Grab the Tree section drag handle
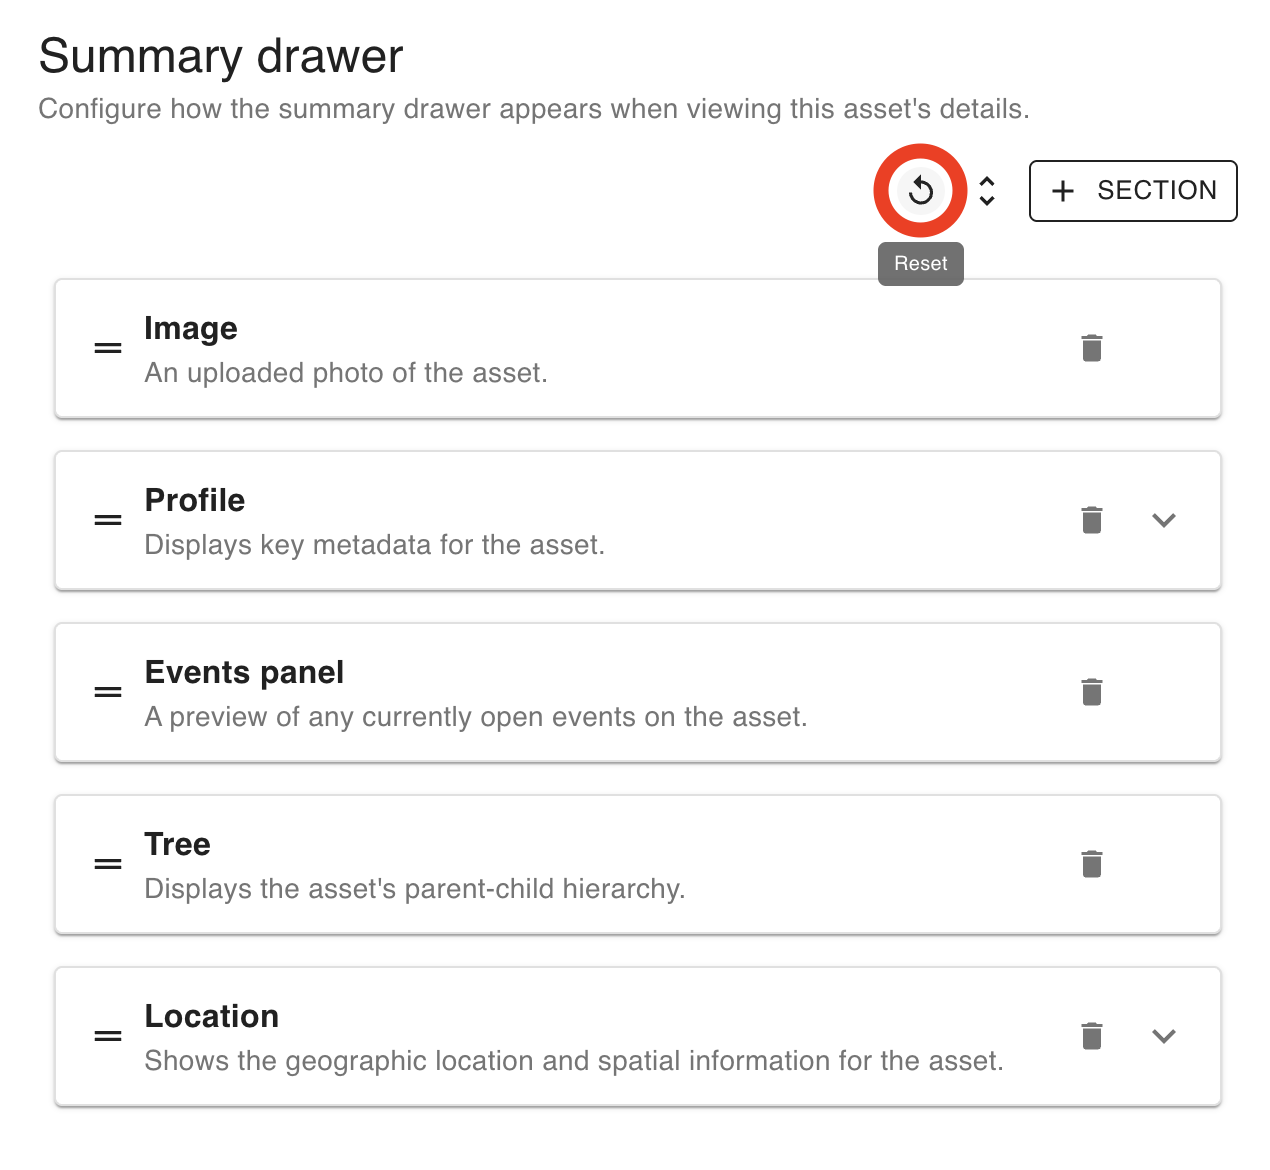The image size is (1270, 1170). click(108, 864)
